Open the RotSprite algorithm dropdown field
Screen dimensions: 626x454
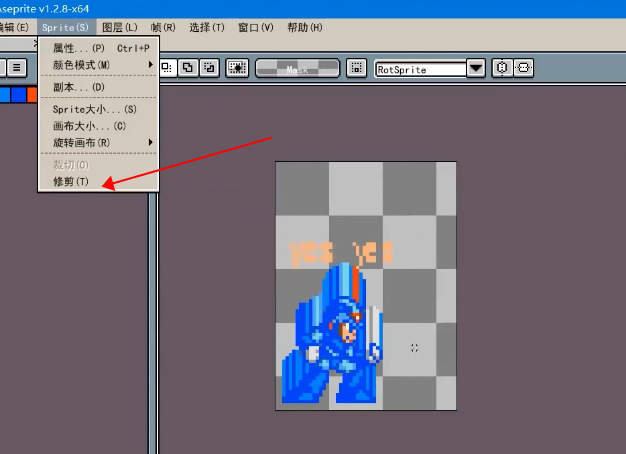pyautogui.click(x=420, y=69)
